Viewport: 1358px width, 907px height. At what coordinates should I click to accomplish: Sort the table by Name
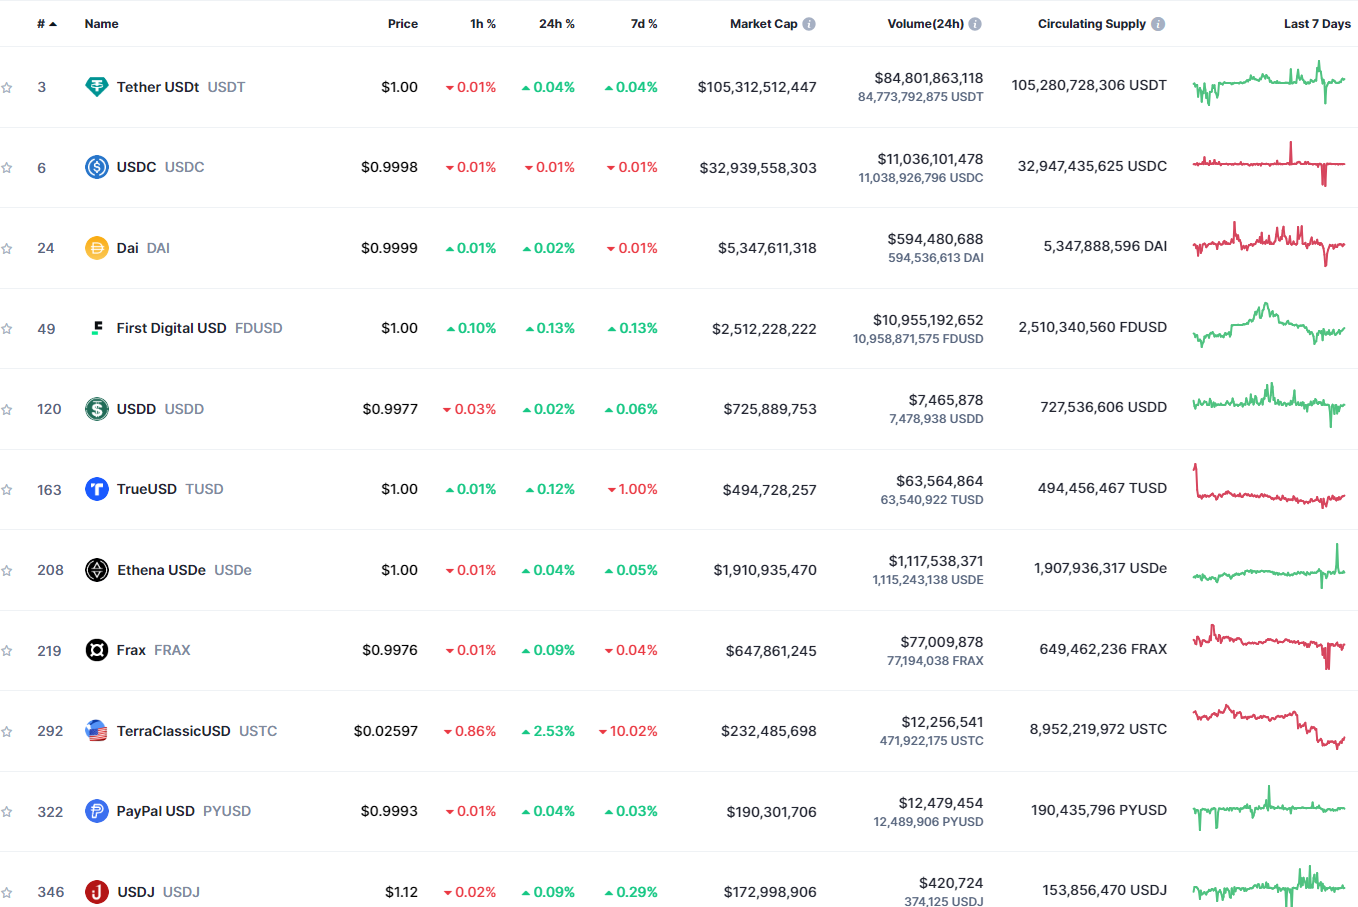[x=101, y=24]
